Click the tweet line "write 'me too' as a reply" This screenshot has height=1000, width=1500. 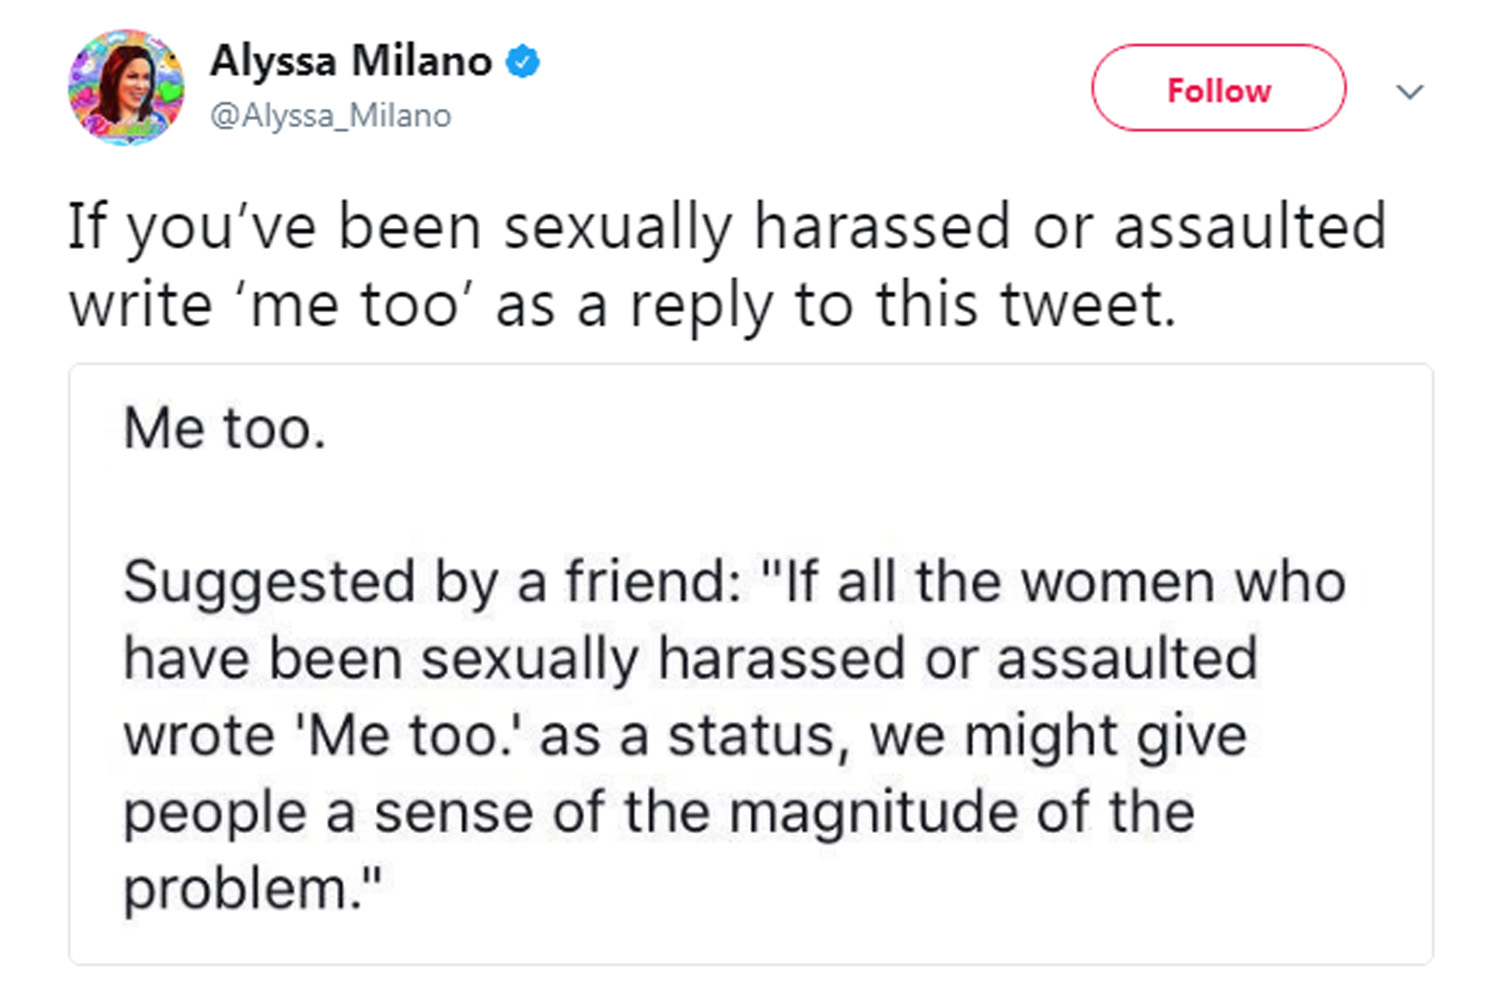click(621, 304)
